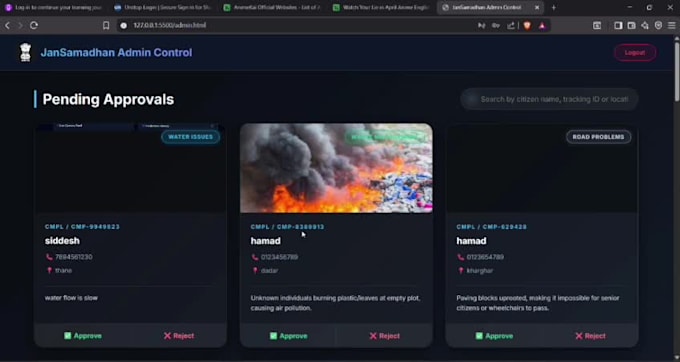Click the location pin beside kharghar
680x362 pixels.
click(x=461, y=271)
